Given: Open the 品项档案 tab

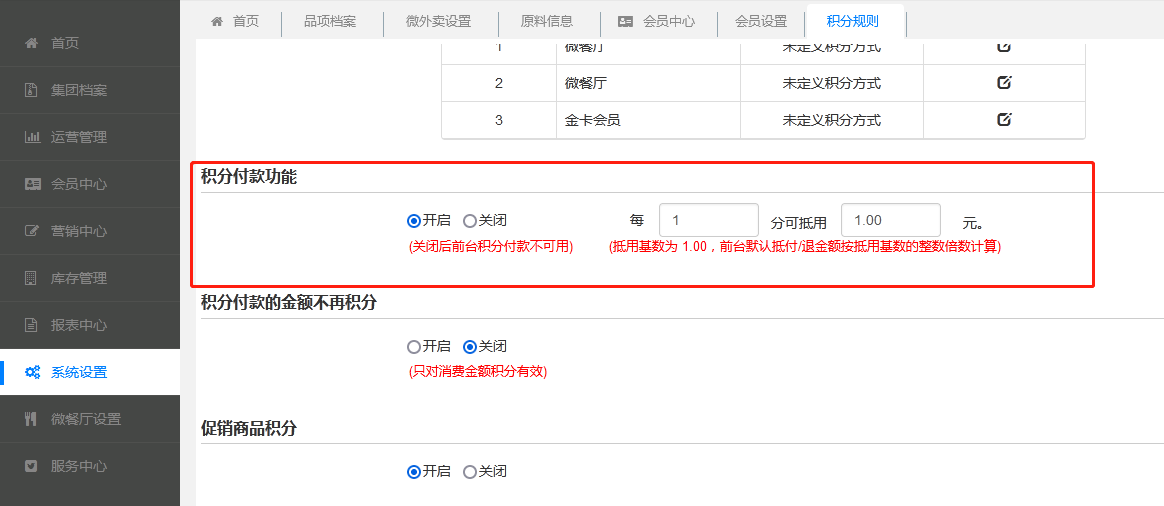Looking at the screenshot, I should pos(329,21).
